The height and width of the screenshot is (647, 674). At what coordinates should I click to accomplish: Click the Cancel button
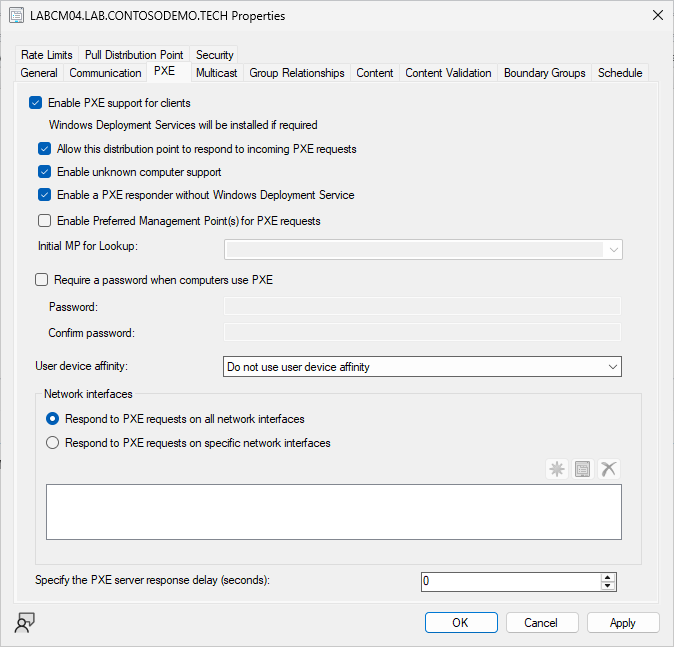click(x=542, y=622)
